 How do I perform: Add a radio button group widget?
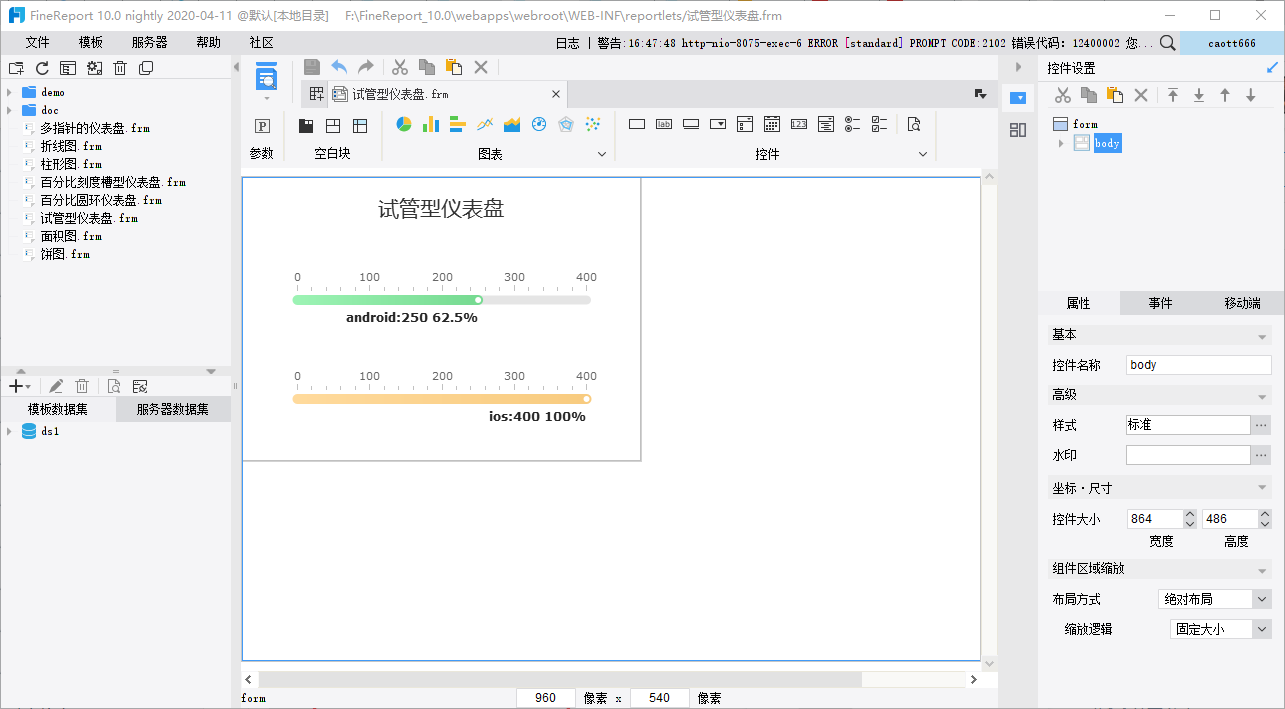tap(853, 124)
